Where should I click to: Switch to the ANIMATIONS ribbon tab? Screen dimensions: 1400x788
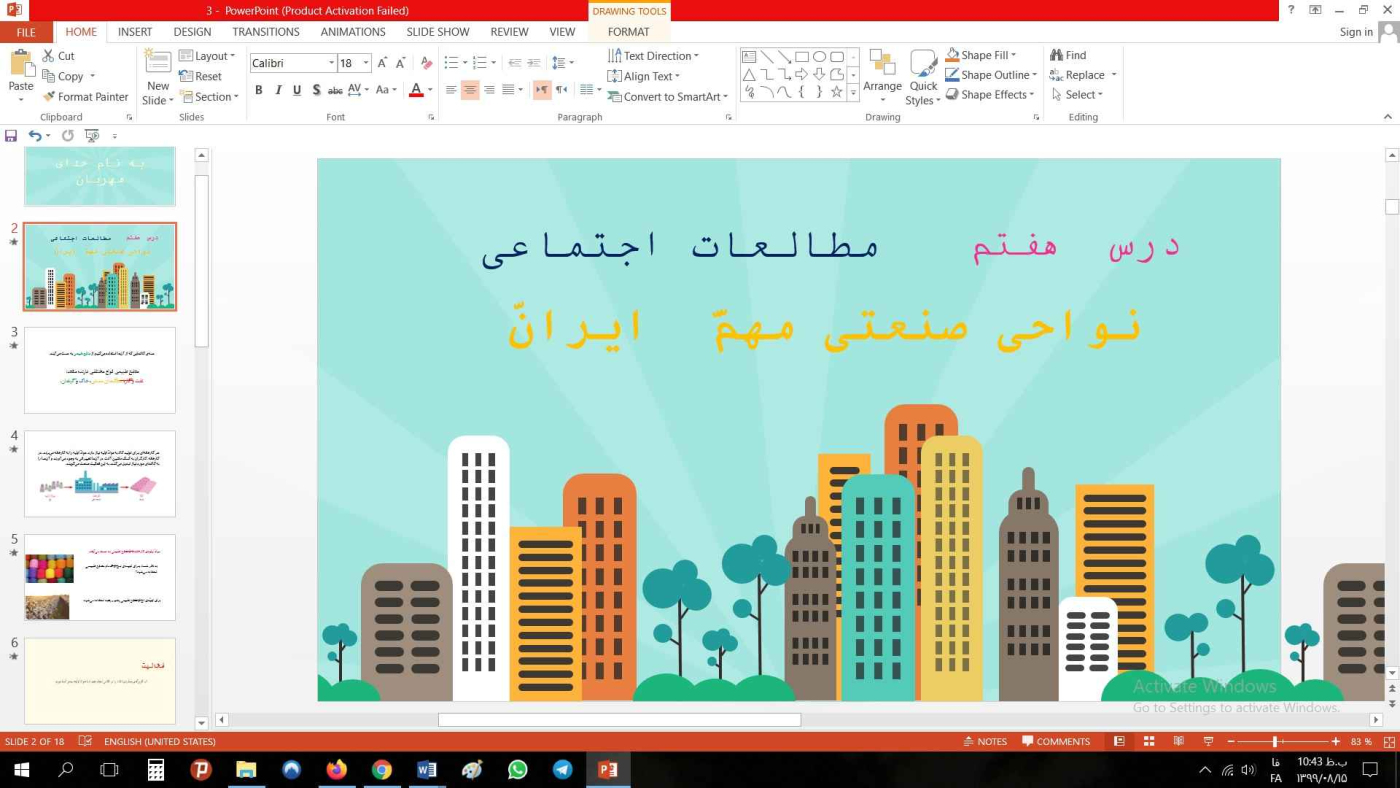(352, 32)
